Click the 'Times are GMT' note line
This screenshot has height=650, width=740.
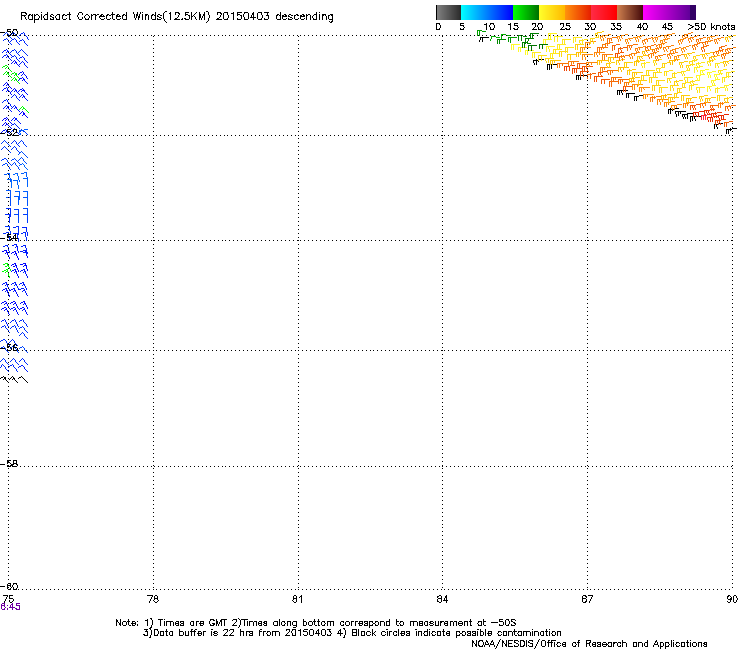pyautogui.click(x=316, y=623)
